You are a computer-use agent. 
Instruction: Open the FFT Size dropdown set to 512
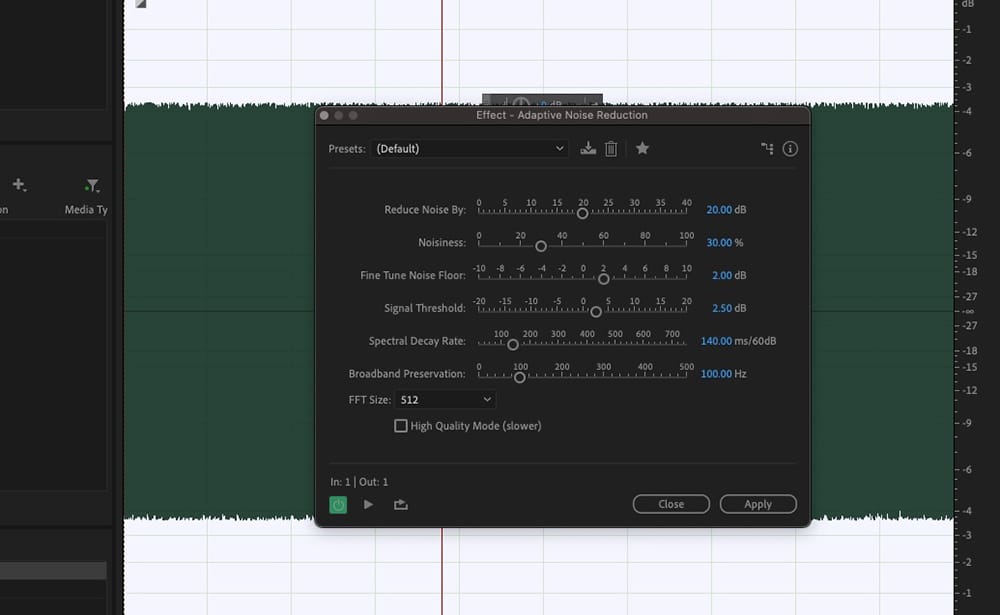(445, 400)
